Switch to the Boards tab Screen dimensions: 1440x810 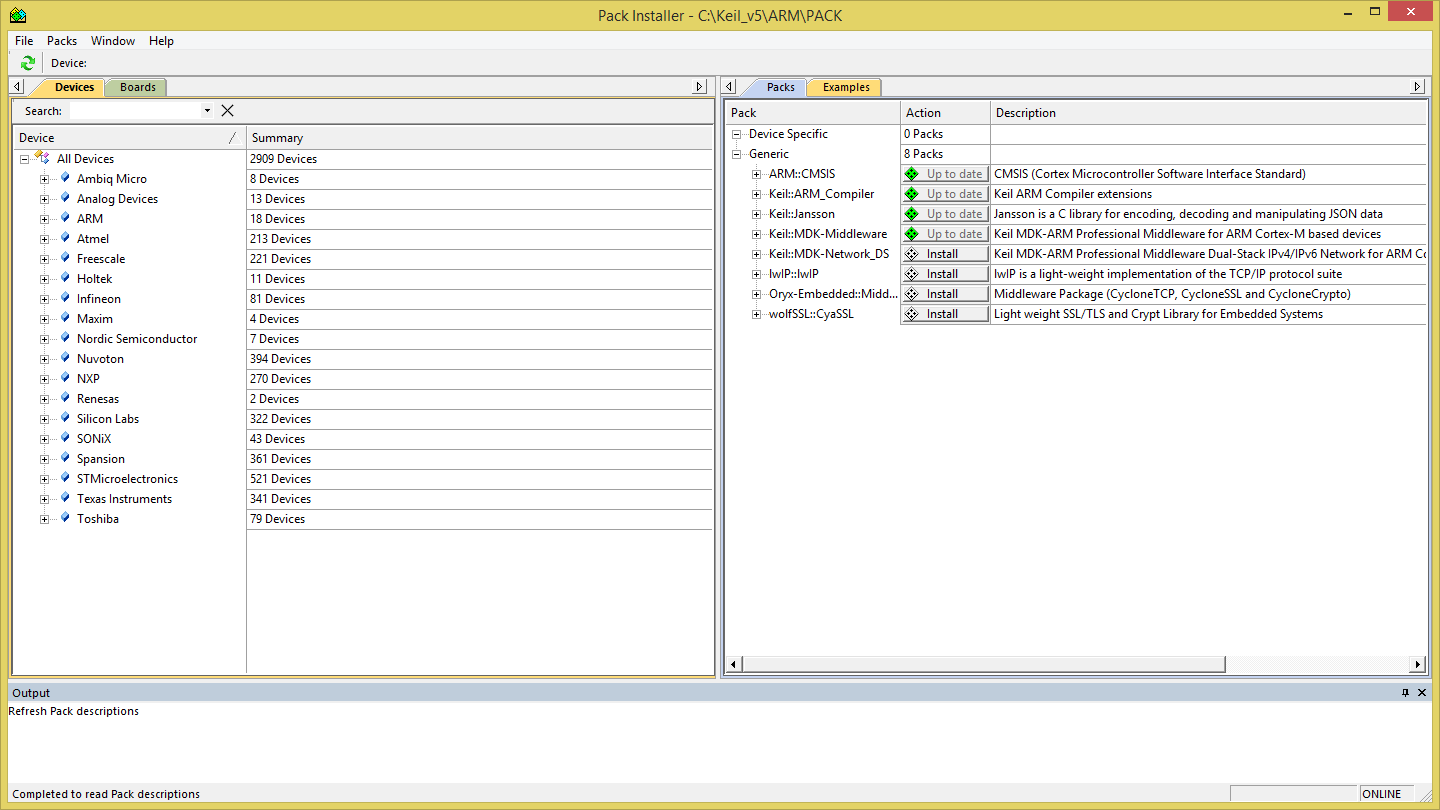(137, 87)
